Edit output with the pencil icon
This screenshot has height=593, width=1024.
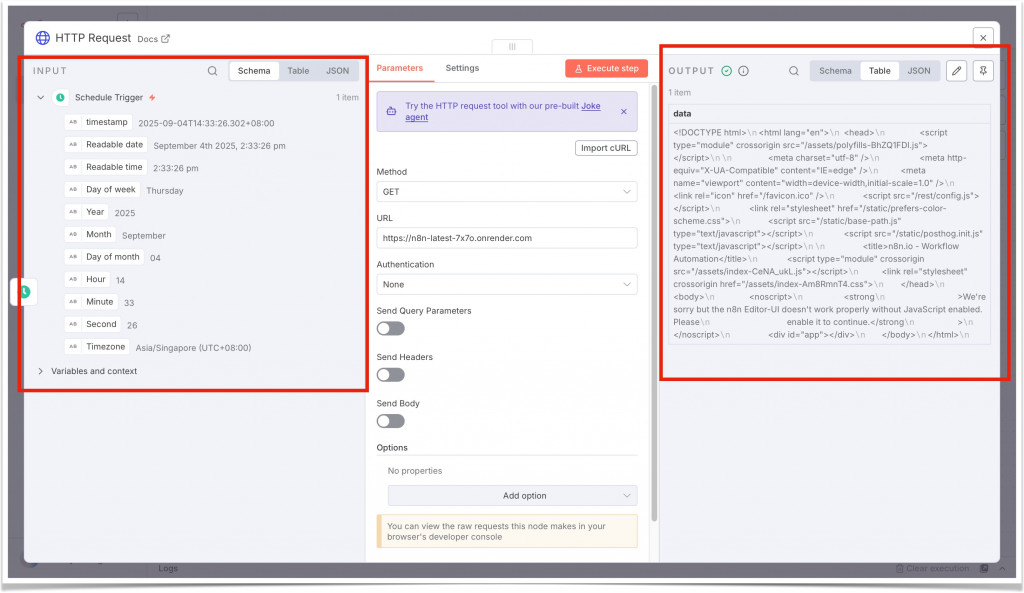(x=957, y=71)
